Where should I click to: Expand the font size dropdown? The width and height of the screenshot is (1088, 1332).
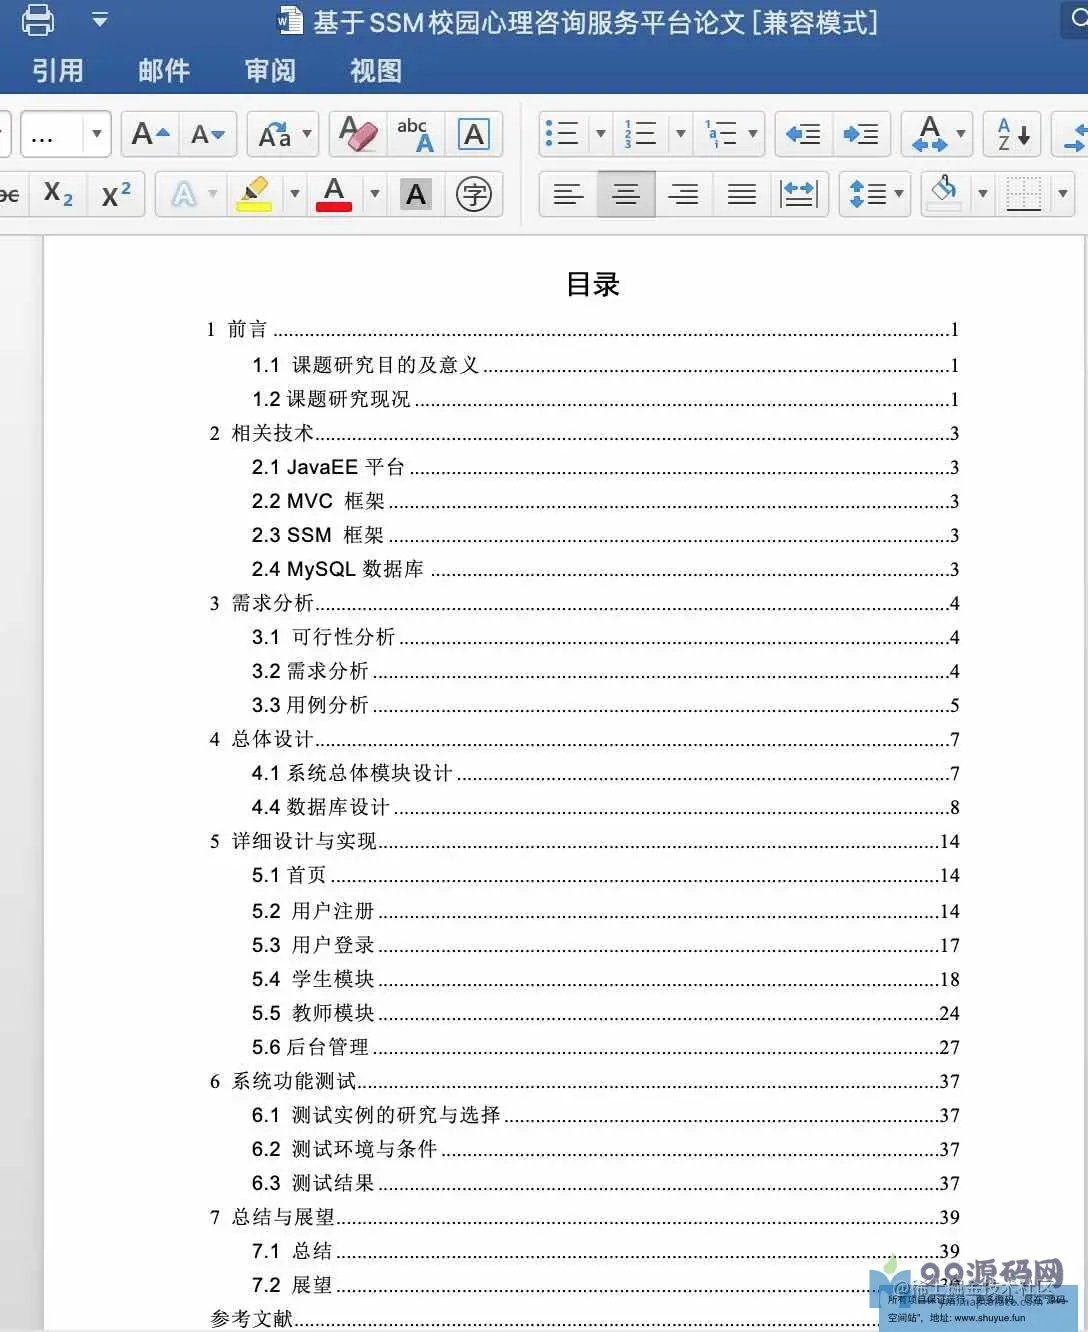[96, 134]
